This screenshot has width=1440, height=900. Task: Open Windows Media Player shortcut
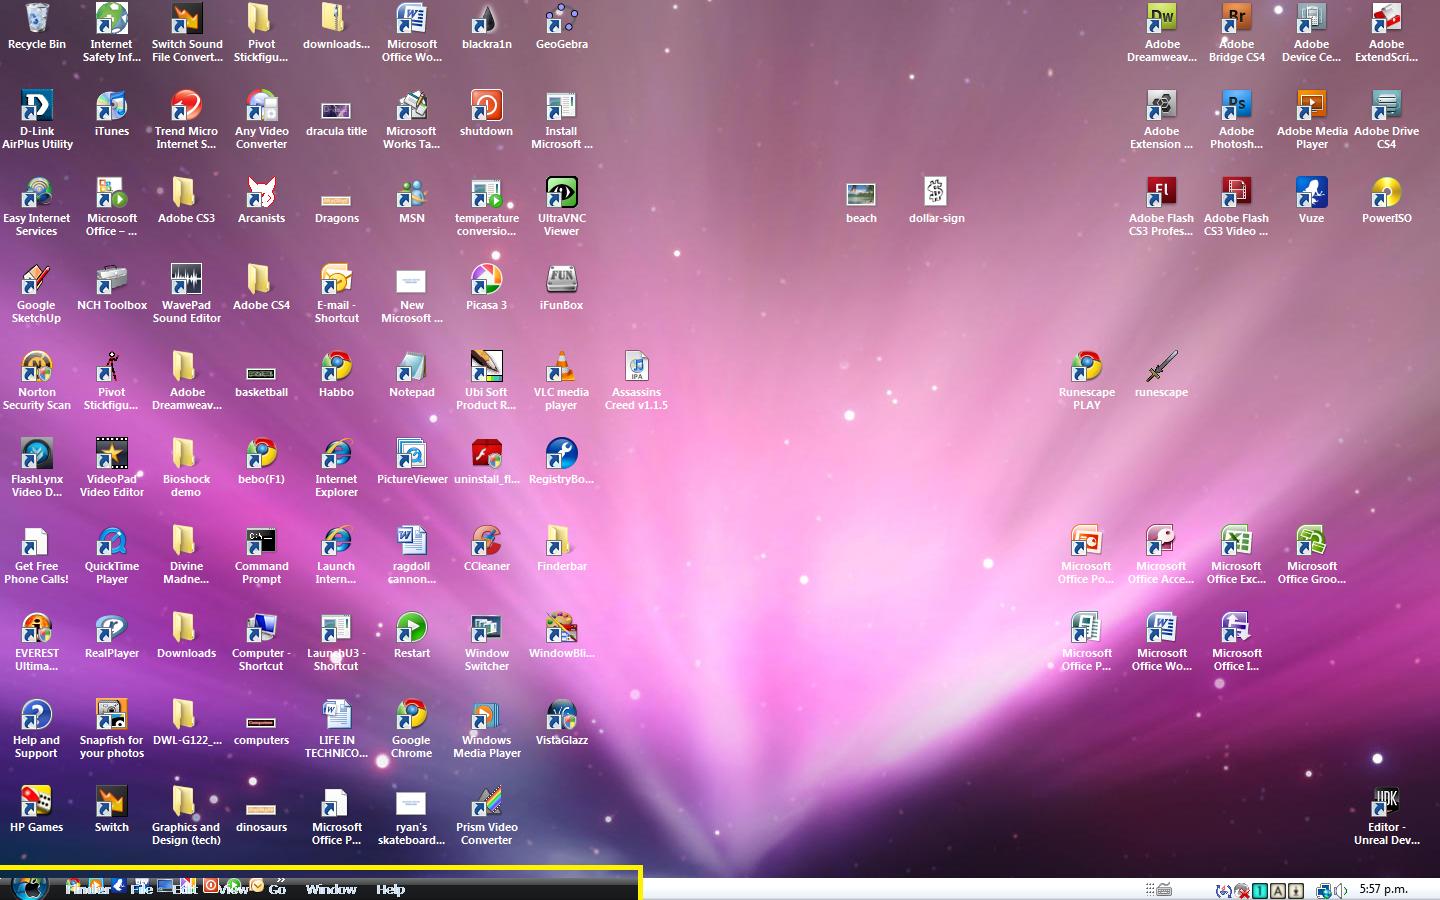(x=487, y=729)
